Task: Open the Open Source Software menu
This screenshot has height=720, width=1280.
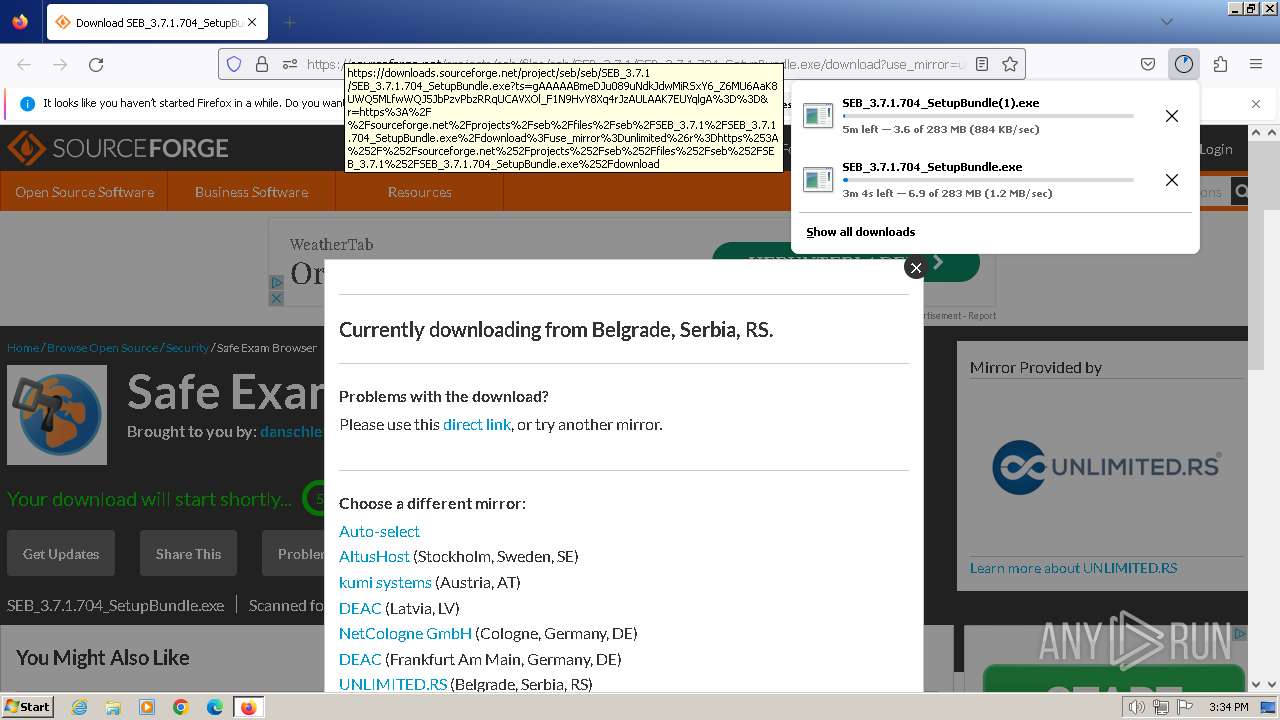Action: 84,192
